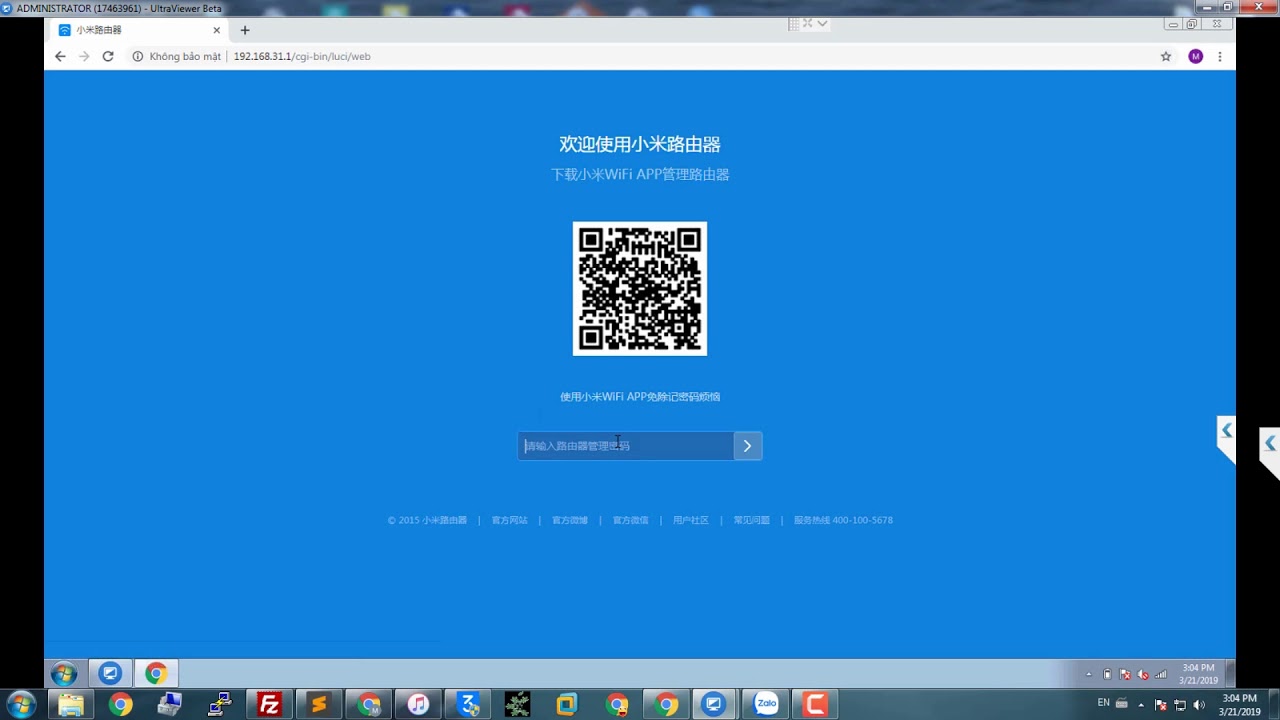1280x720 pixels.
Task: Open local clock showing 3/21/2019
Action: coord(1239,705)
